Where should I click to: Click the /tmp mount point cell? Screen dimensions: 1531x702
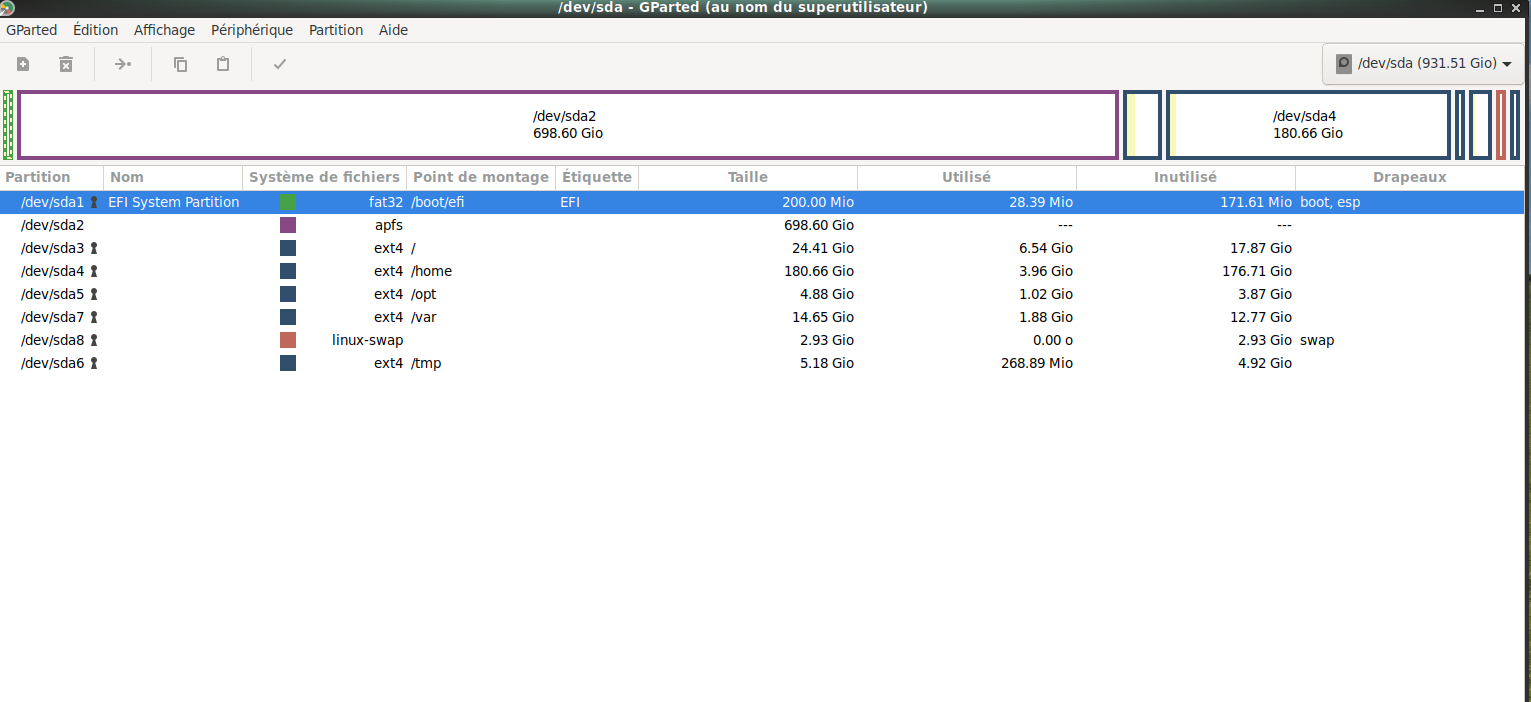point(426,363)
